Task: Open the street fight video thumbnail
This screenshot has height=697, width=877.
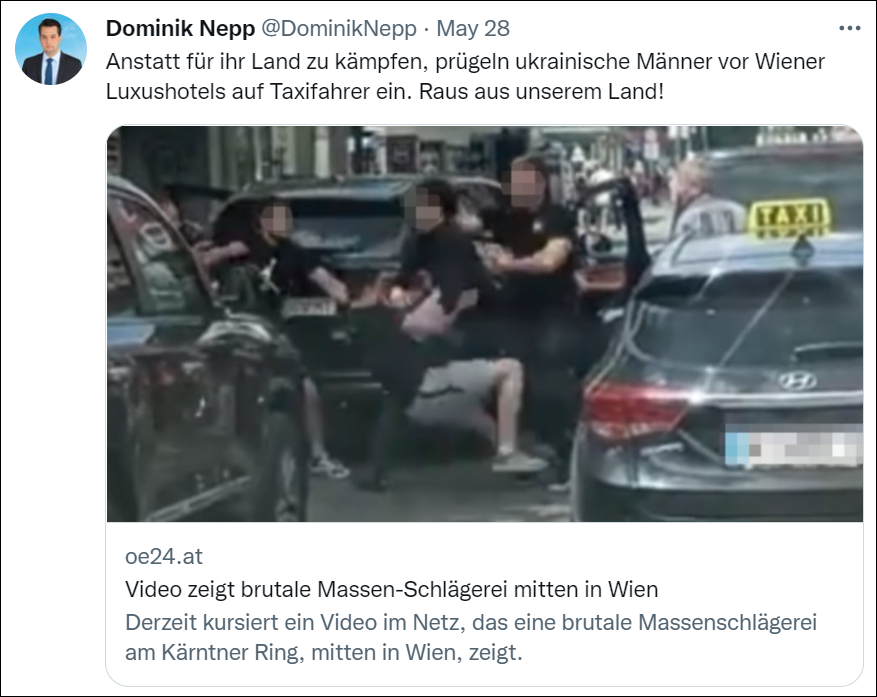Action: [484, 323]
